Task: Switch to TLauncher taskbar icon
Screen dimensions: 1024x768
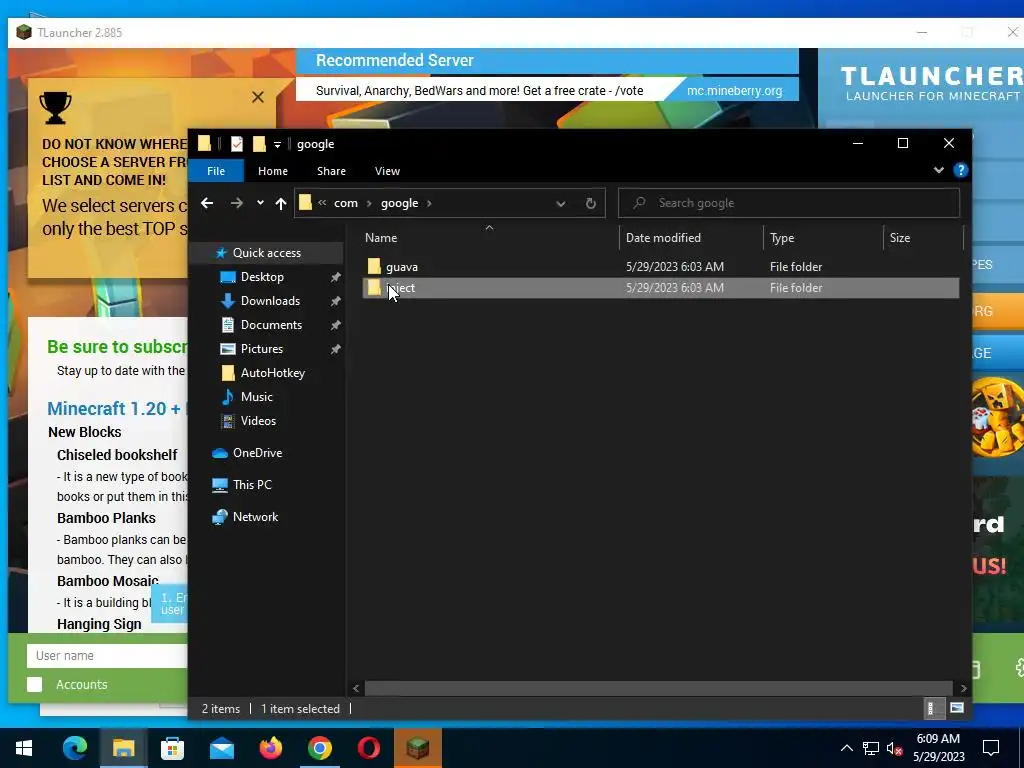Action: (417, 748)
